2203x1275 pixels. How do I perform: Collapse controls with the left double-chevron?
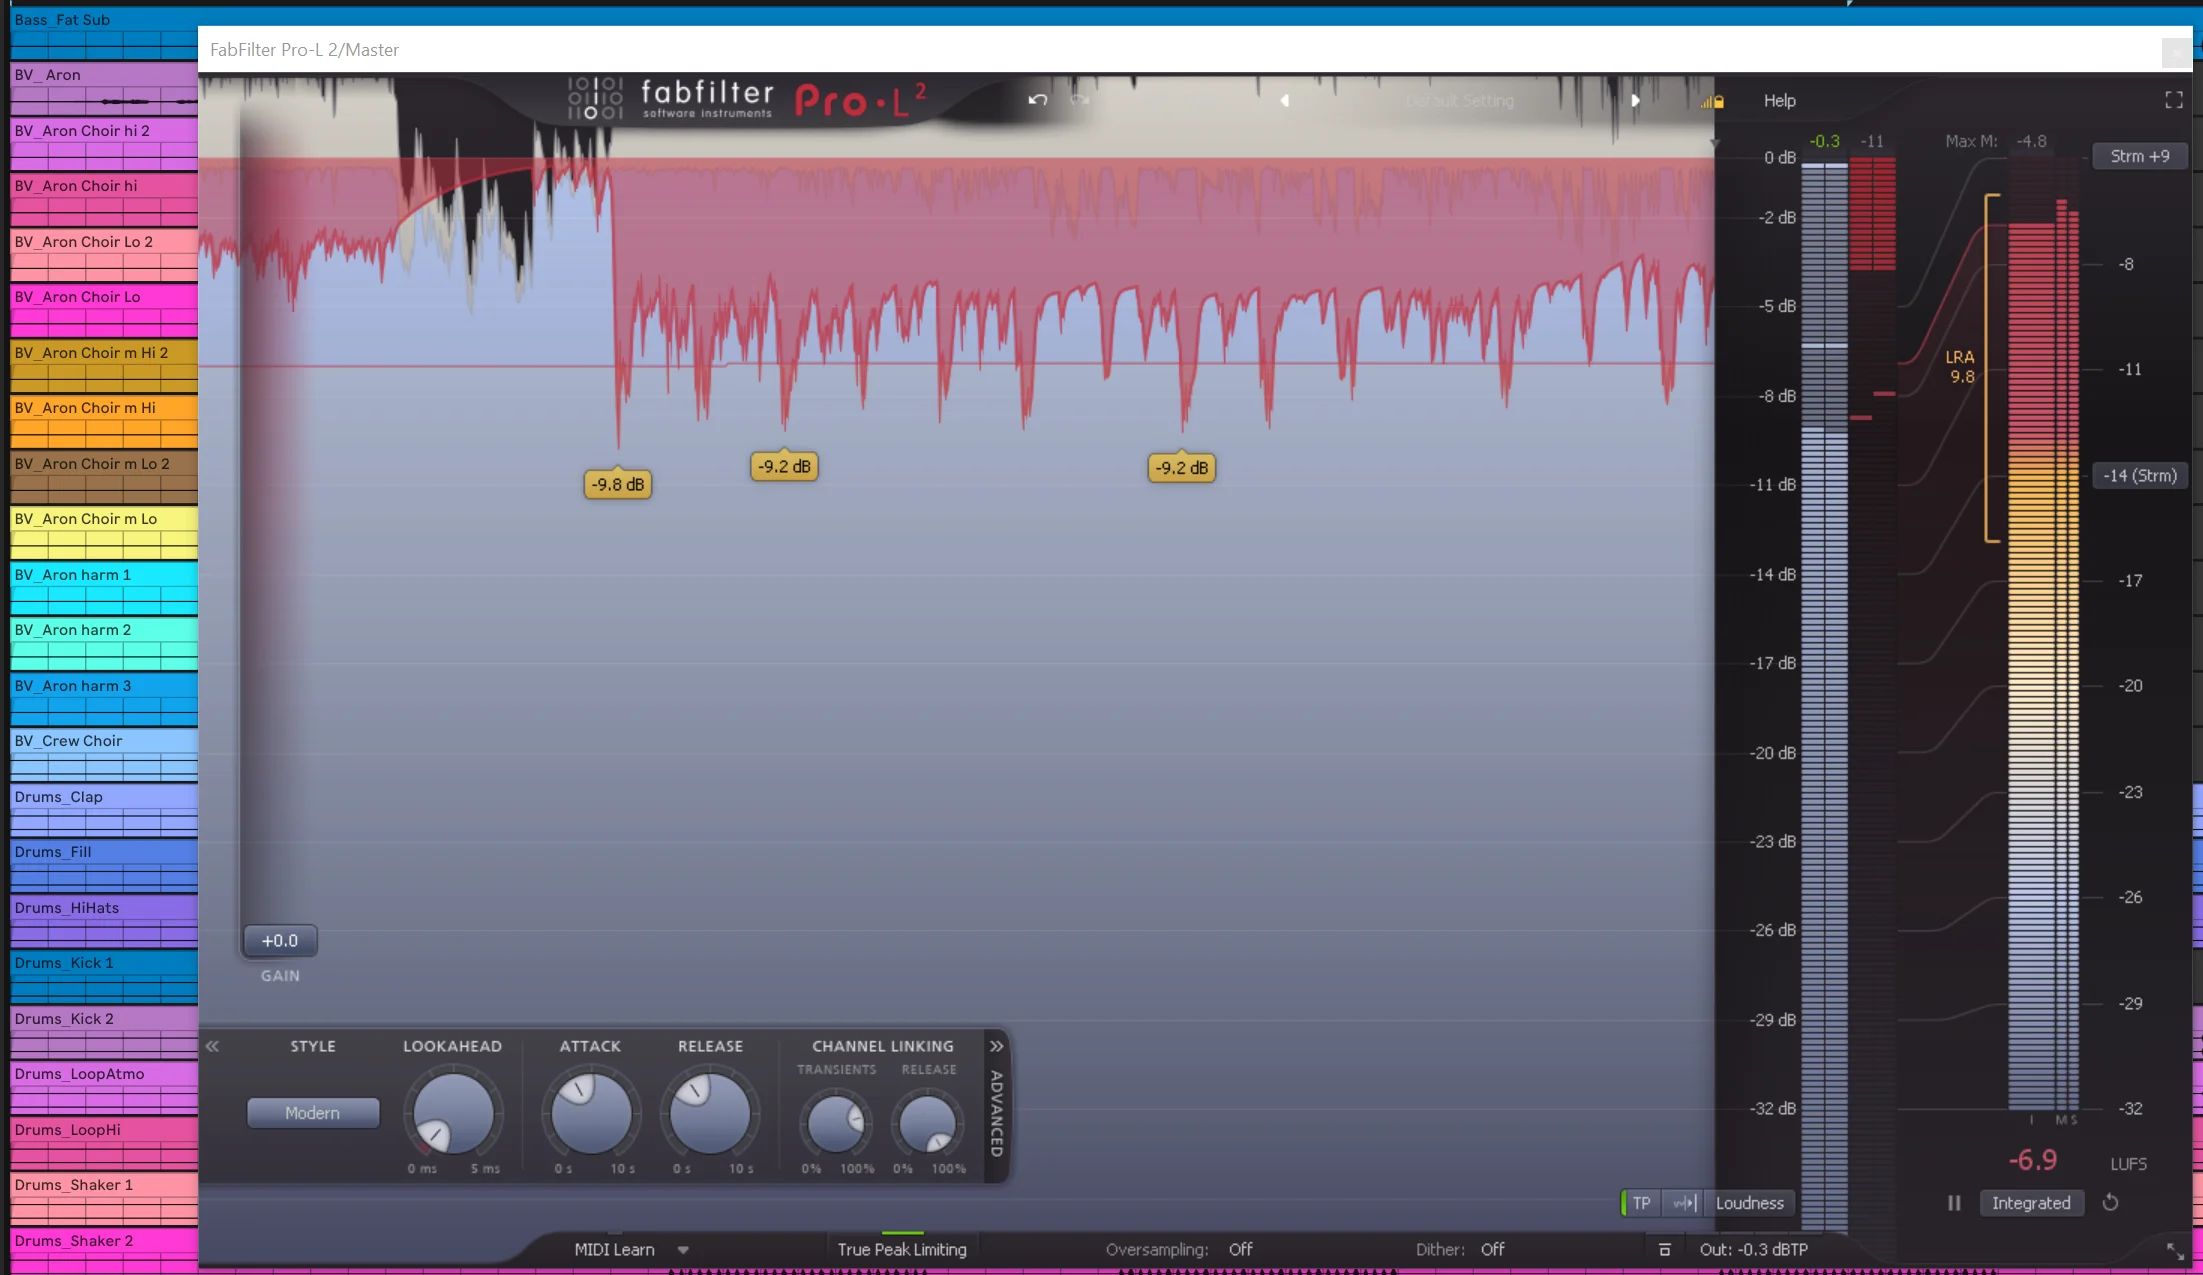[212, 1046]
